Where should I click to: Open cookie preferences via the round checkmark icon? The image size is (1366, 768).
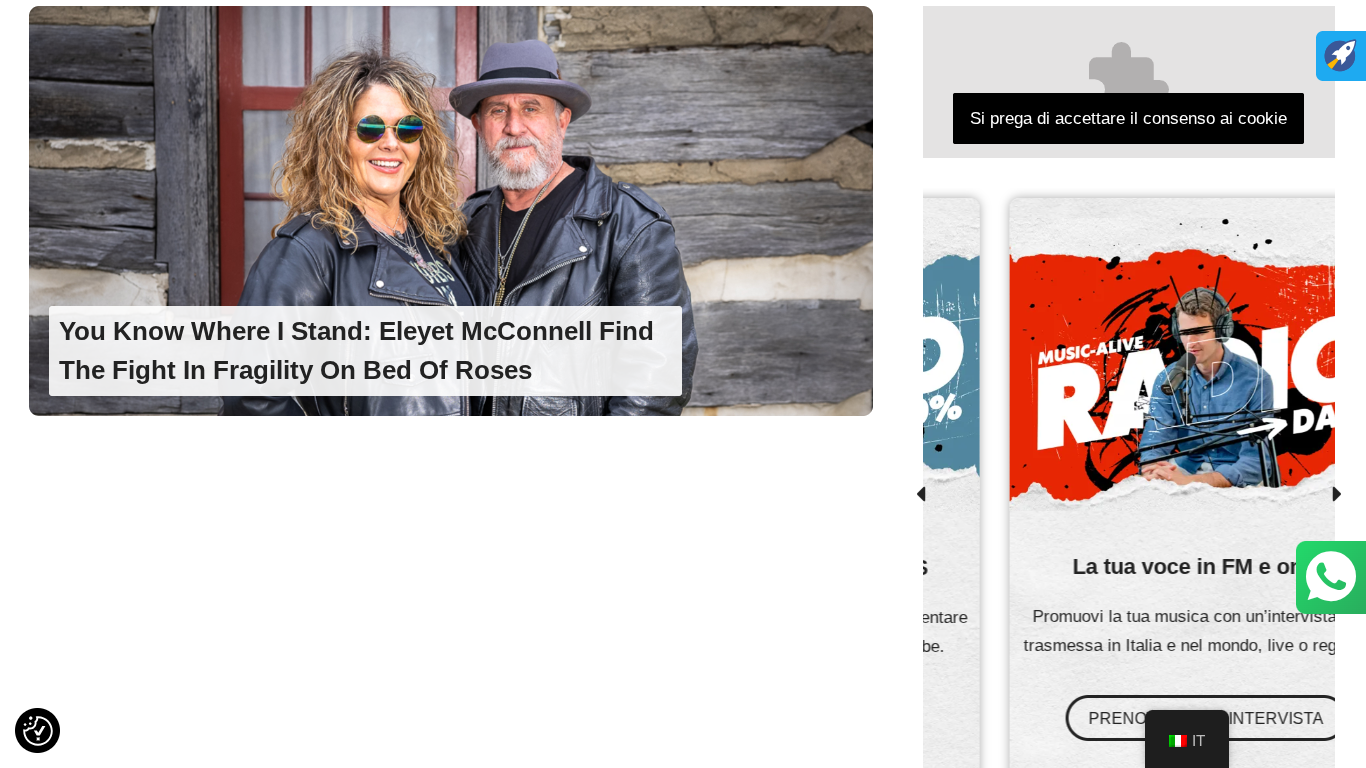[x=37, y=730]
